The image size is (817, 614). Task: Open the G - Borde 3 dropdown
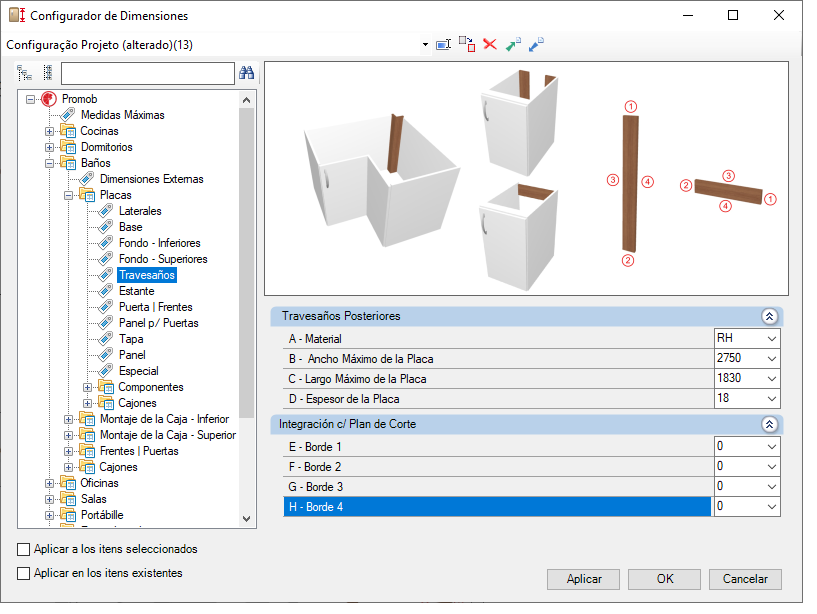coord(772,487)
